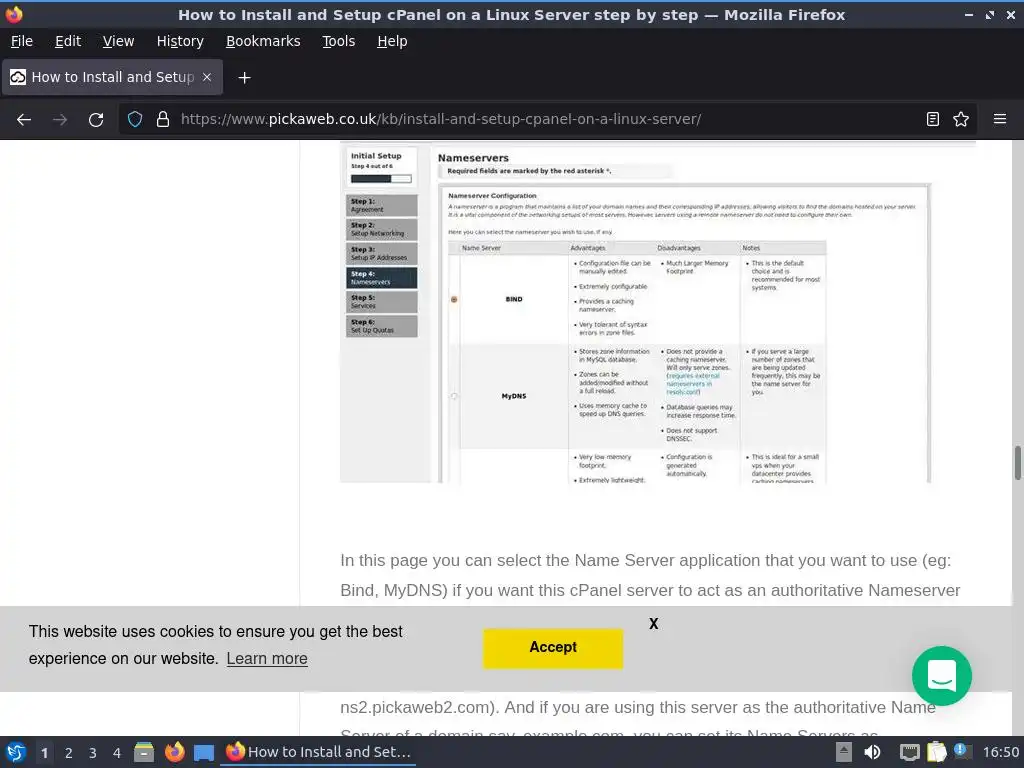
Task: Click the removable media tray icon
Action: [x=844, y=752]
